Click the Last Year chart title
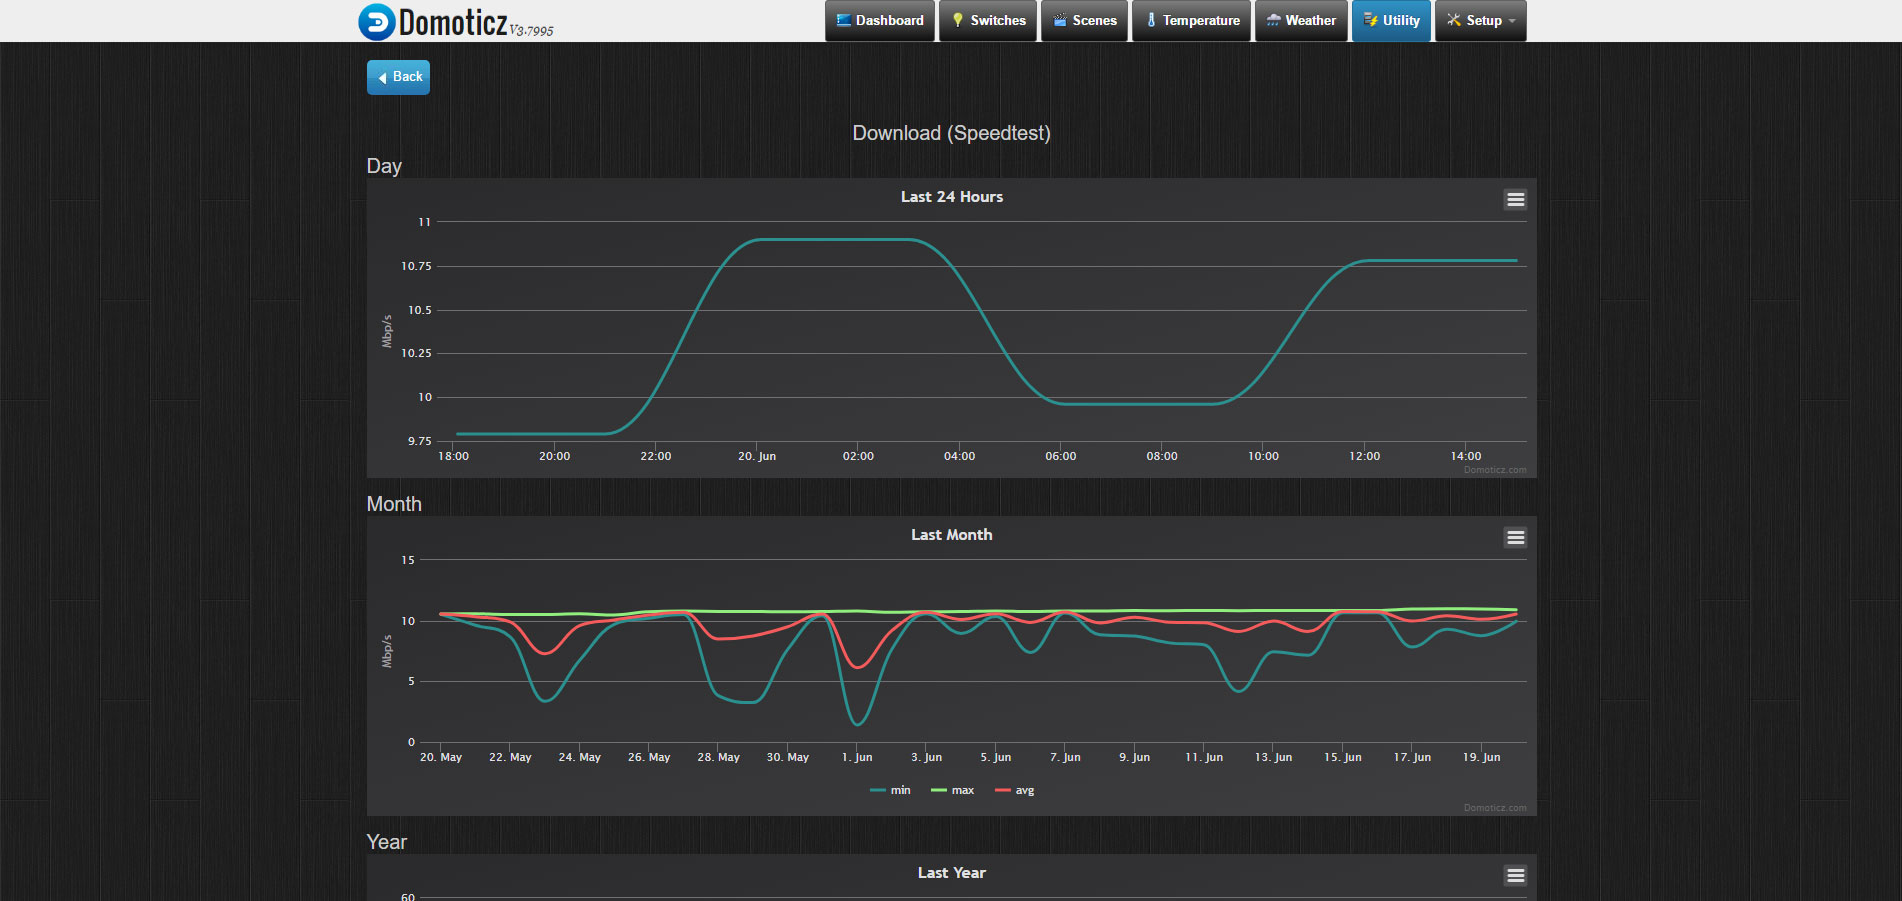Viewport: 1902px width, 901px height. click(952, 873)
